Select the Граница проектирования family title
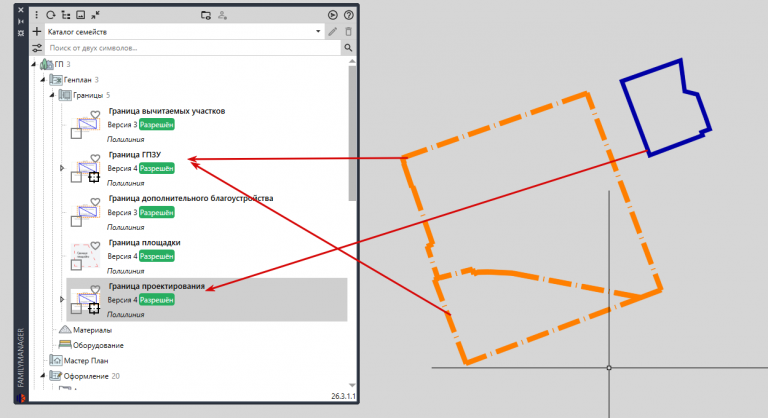The height and width of the screenshot is (418, 768). [157, 286]
